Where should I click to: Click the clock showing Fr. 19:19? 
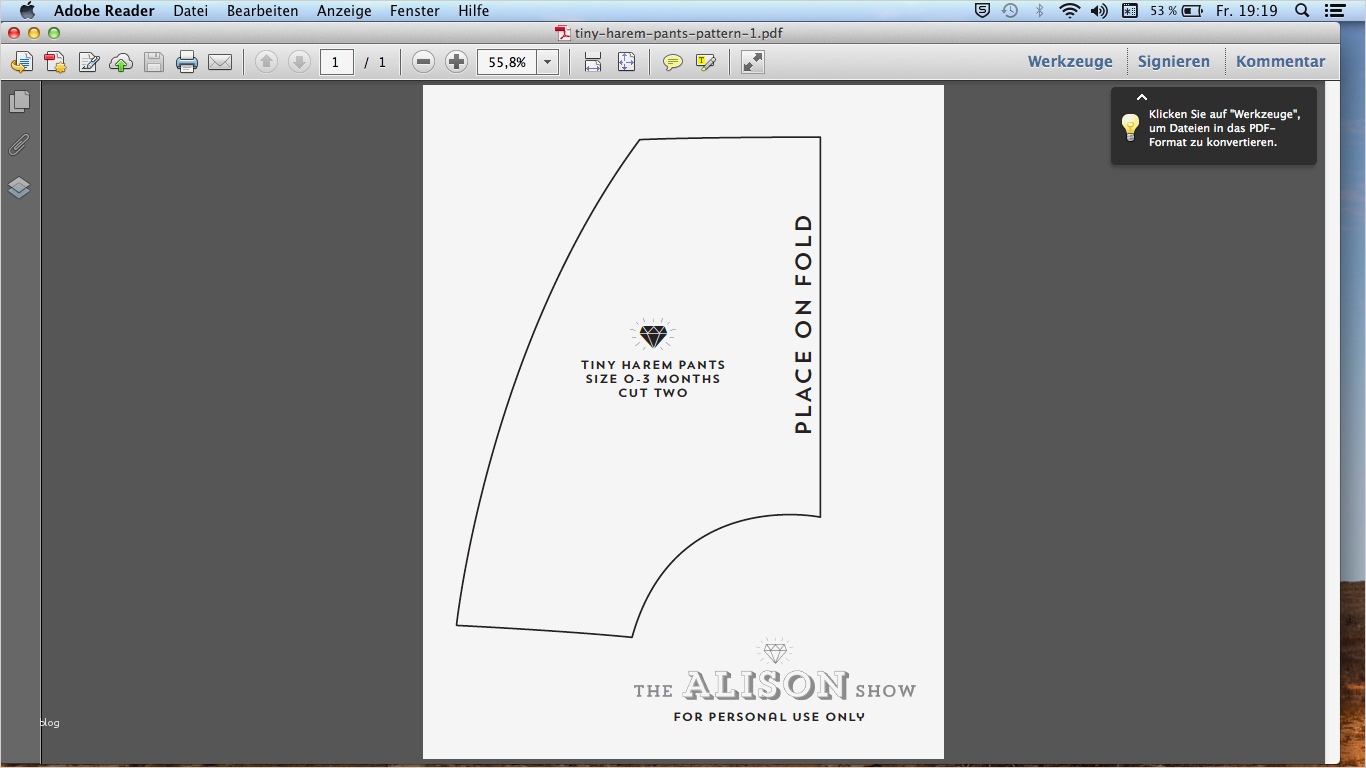pos(1247,11)
